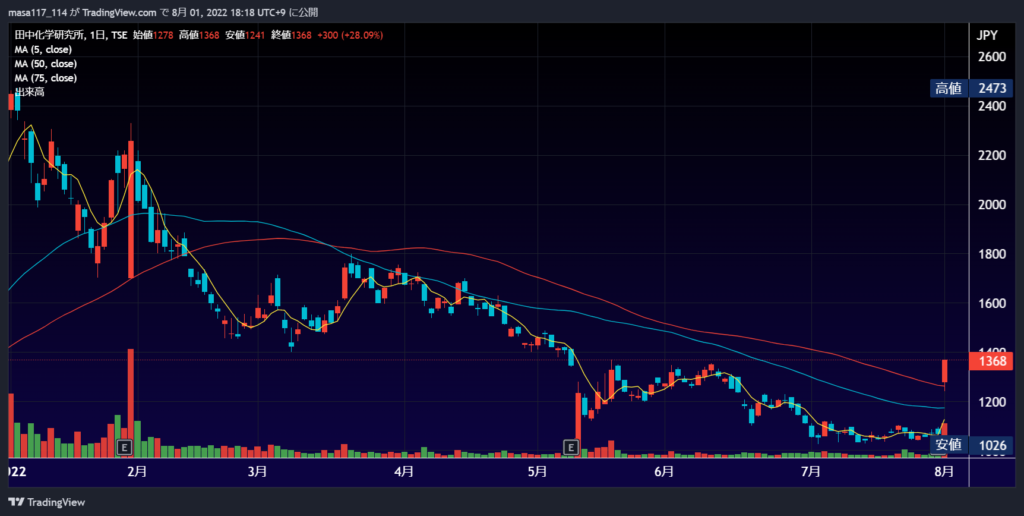Click the 1600 price axis value
The height and width of the screenshot is (516, 1024).
(992, 303)
